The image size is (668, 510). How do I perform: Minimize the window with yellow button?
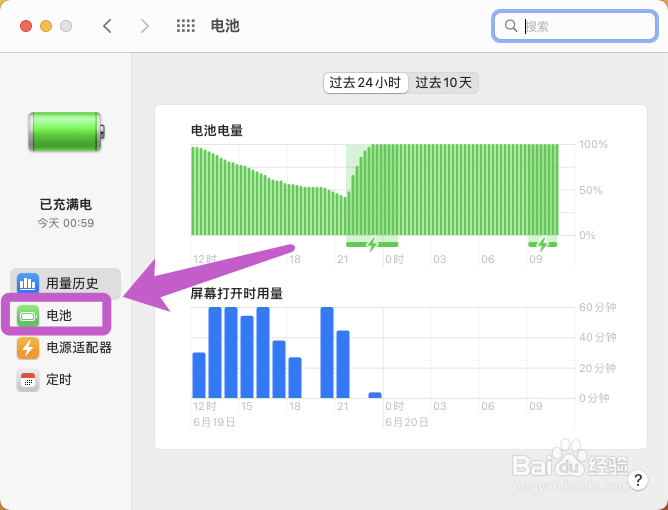pyautogui.click(x=46, y=26)
